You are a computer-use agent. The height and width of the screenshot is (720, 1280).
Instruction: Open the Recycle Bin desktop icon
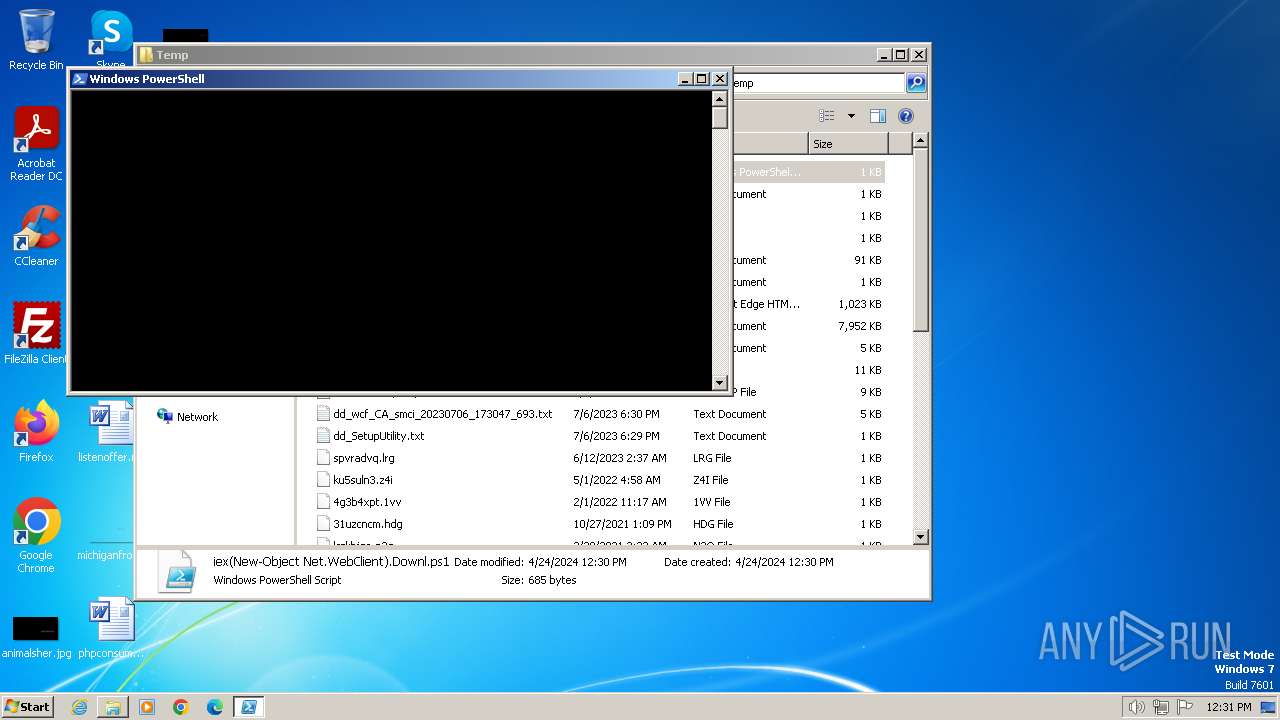36,40
